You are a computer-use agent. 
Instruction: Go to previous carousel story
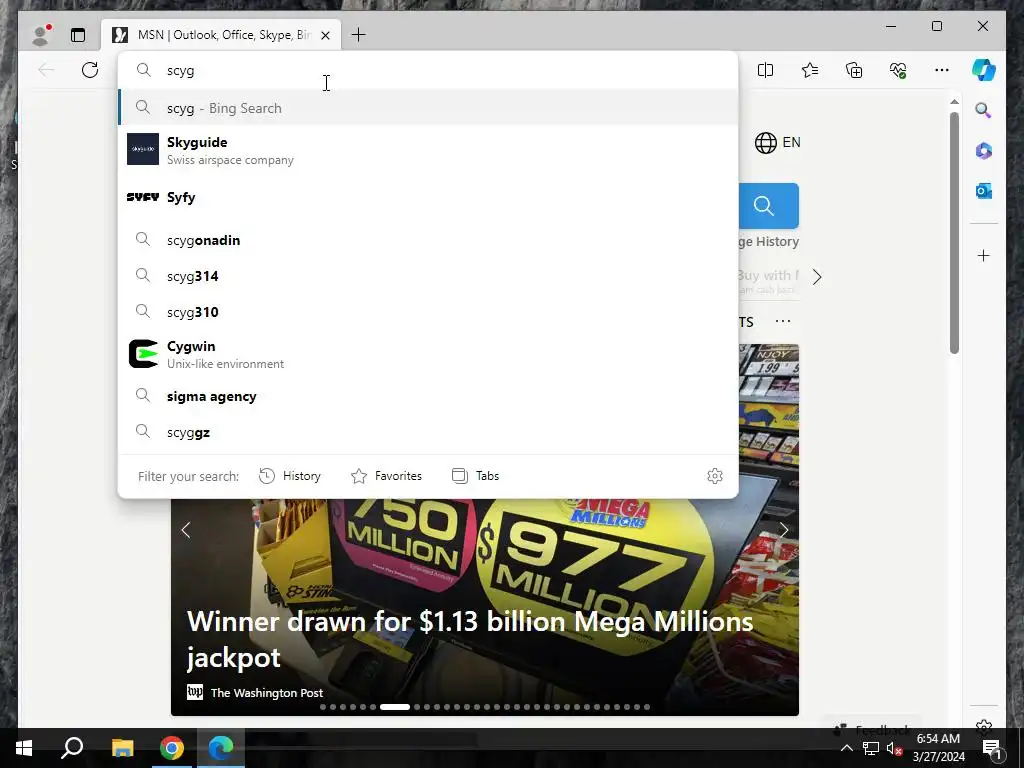186,530
